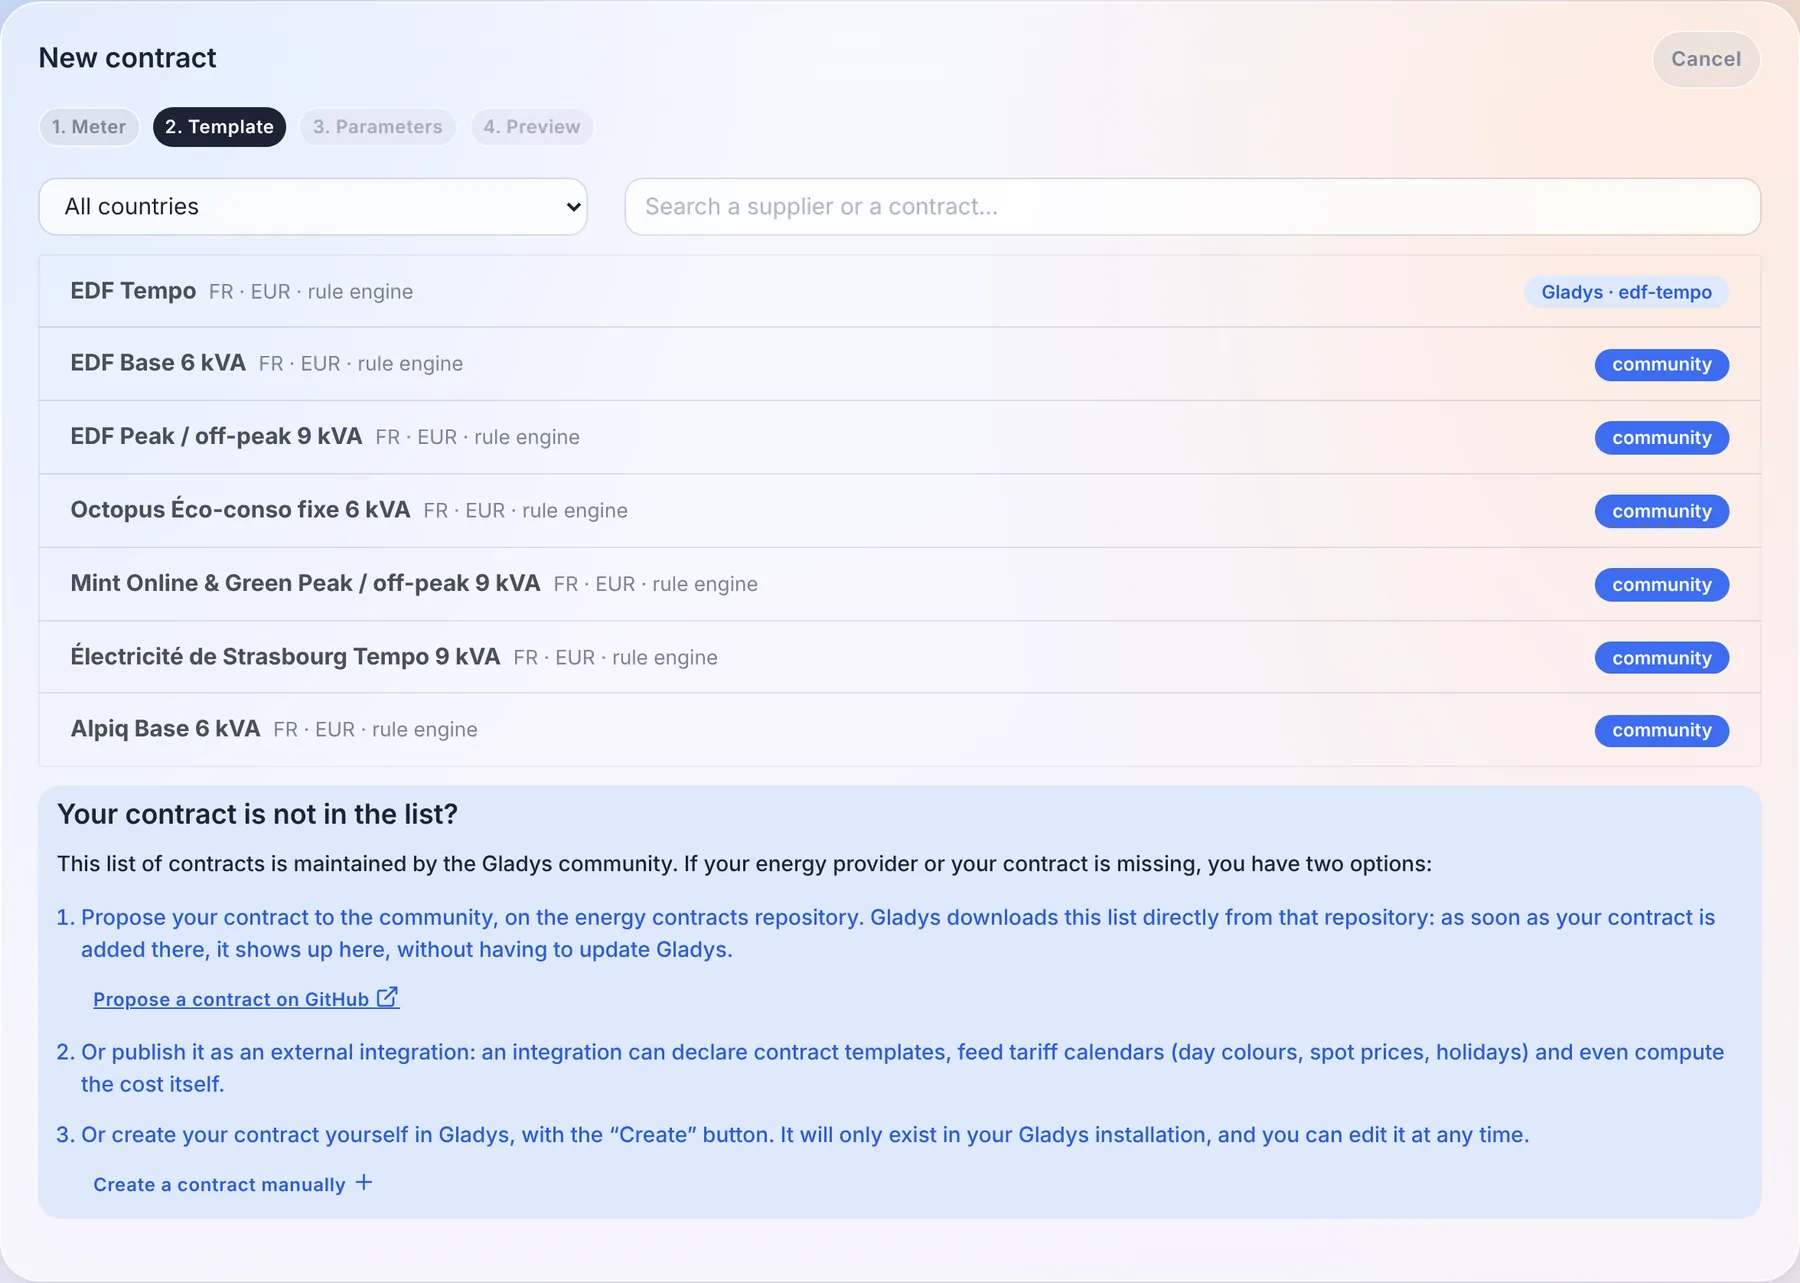Click the New contract heading

pyautogui.click(x=128, y=58)
